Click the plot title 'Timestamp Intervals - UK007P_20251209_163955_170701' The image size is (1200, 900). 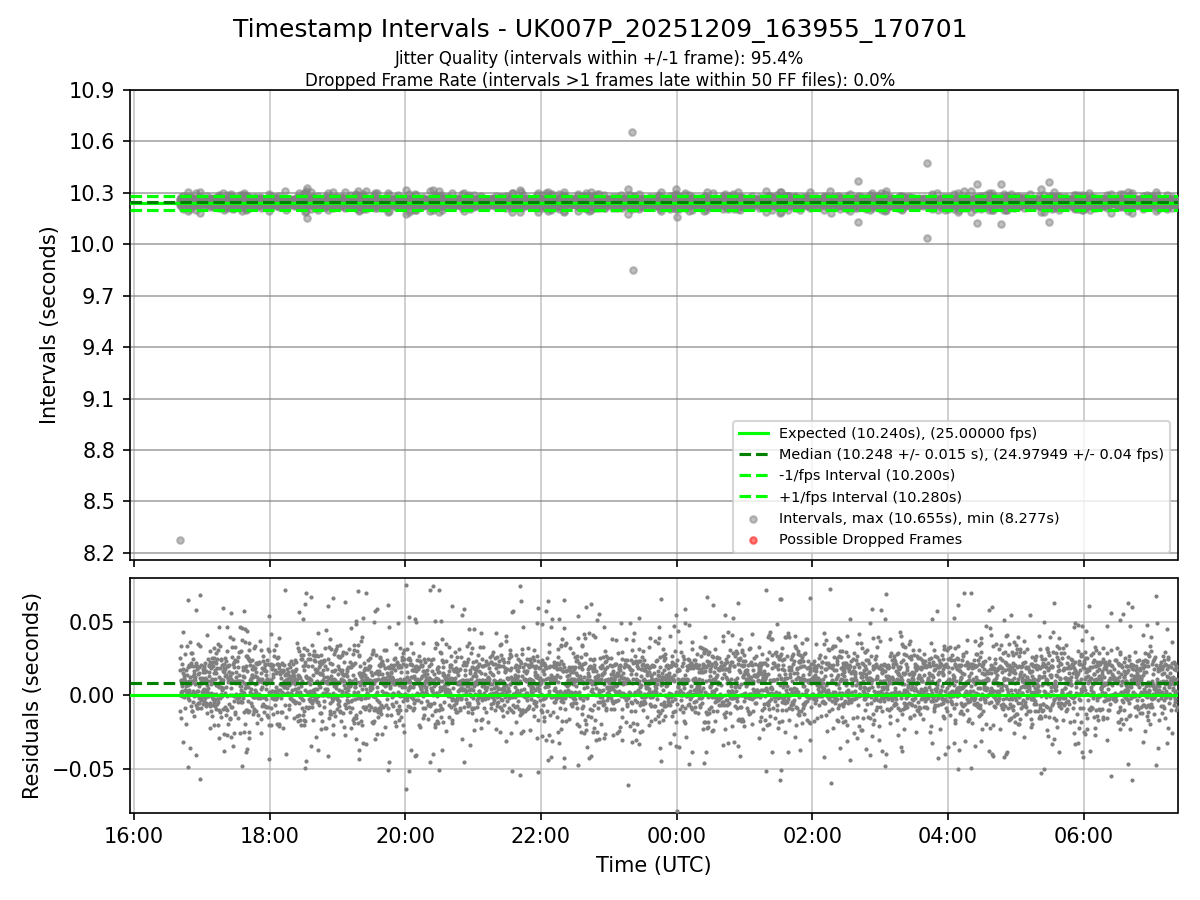pos(600,29)
